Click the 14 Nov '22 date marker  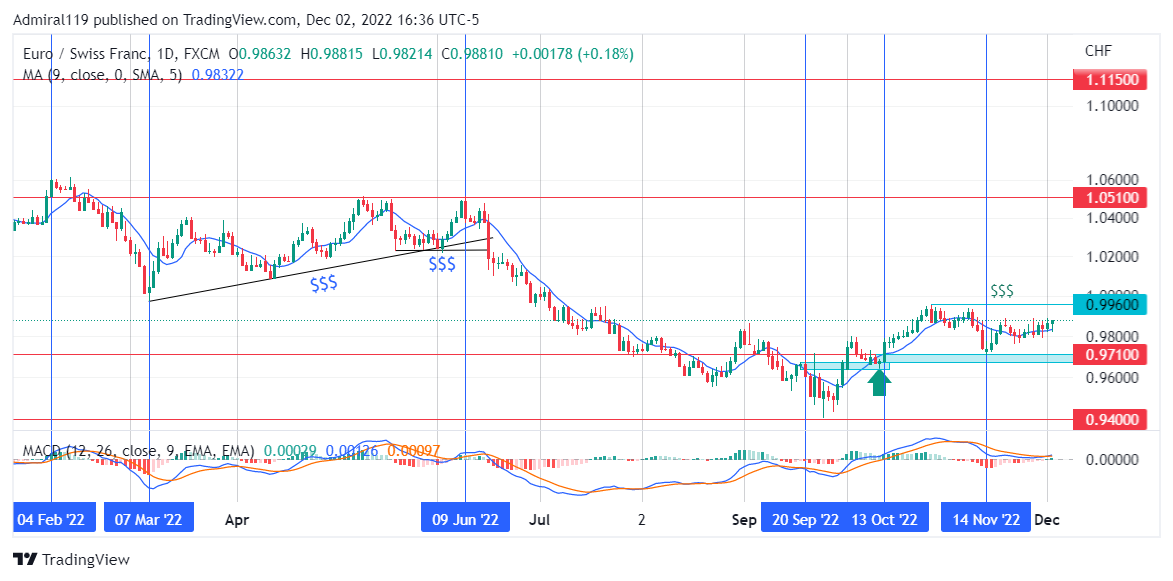[985, 519]
